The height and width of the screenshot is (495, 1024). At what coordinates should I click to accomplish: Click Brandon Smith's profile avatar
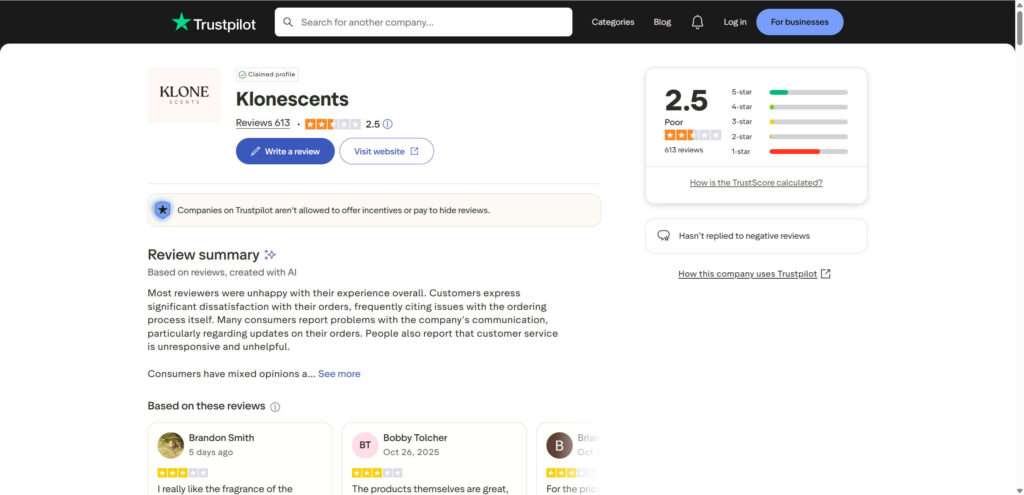click(171, 445)
